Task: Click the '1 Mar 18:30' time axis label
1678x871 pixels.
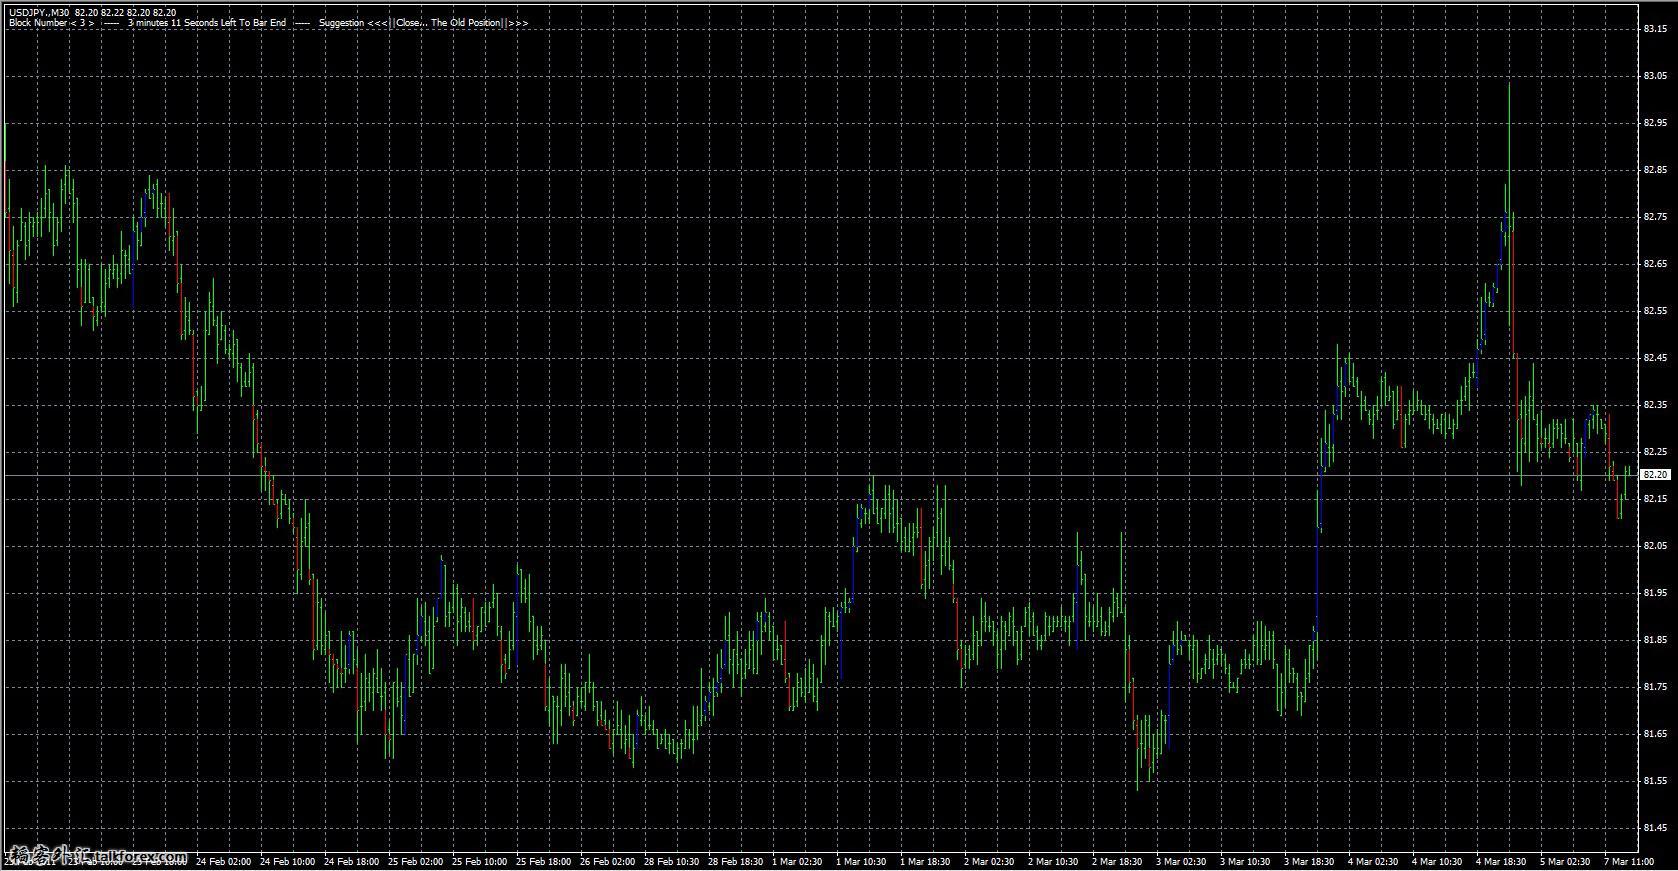Action: tap(926, 861)
